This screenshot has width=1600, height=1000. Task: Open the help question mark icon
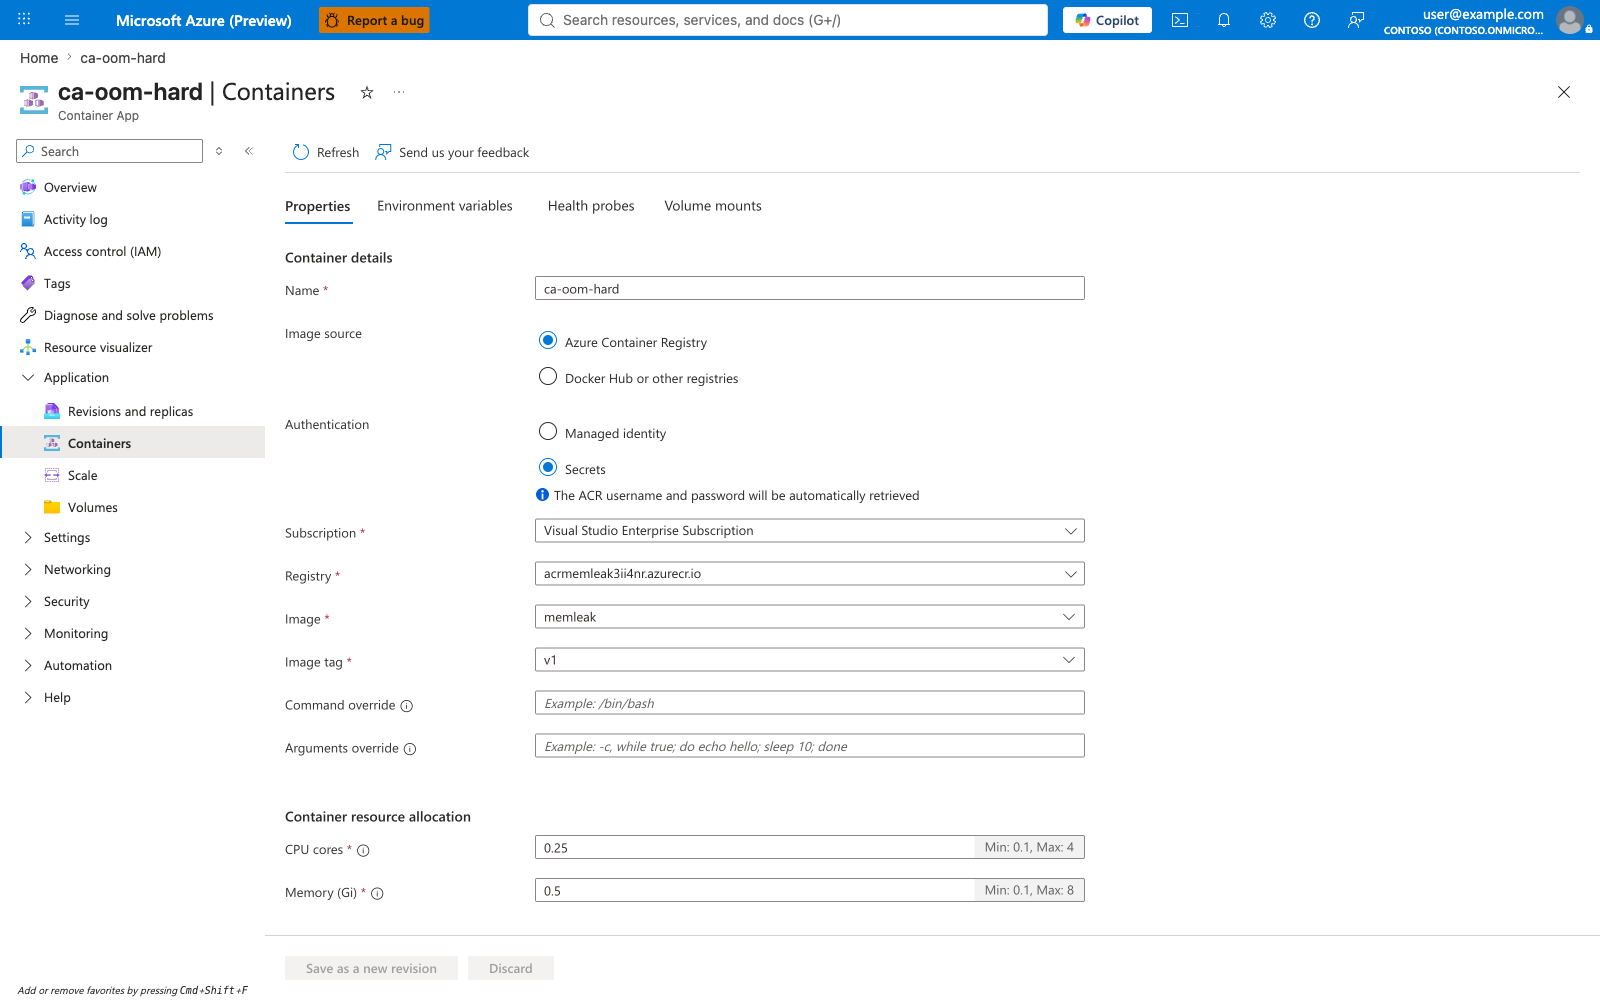(x=1312, y=20)
